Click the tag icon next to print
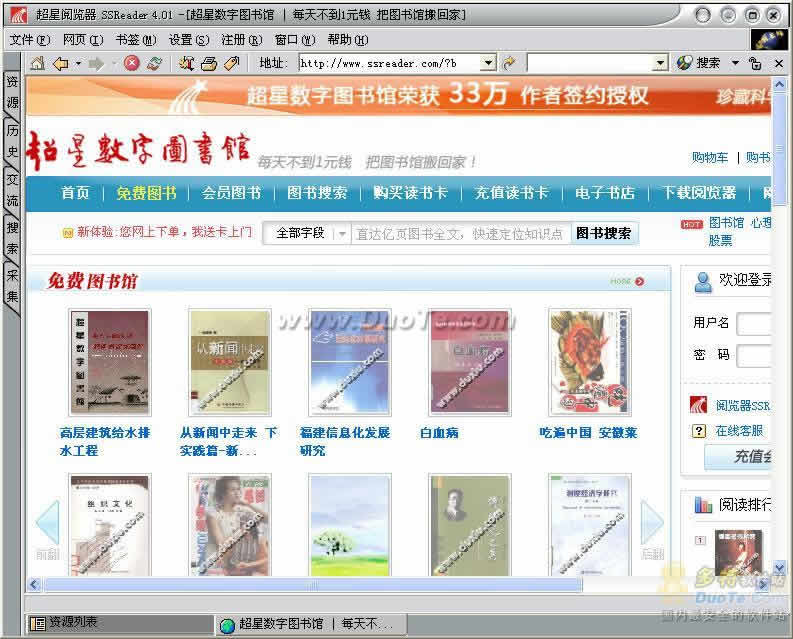The image size is (793, 639). tap(232, 63)
